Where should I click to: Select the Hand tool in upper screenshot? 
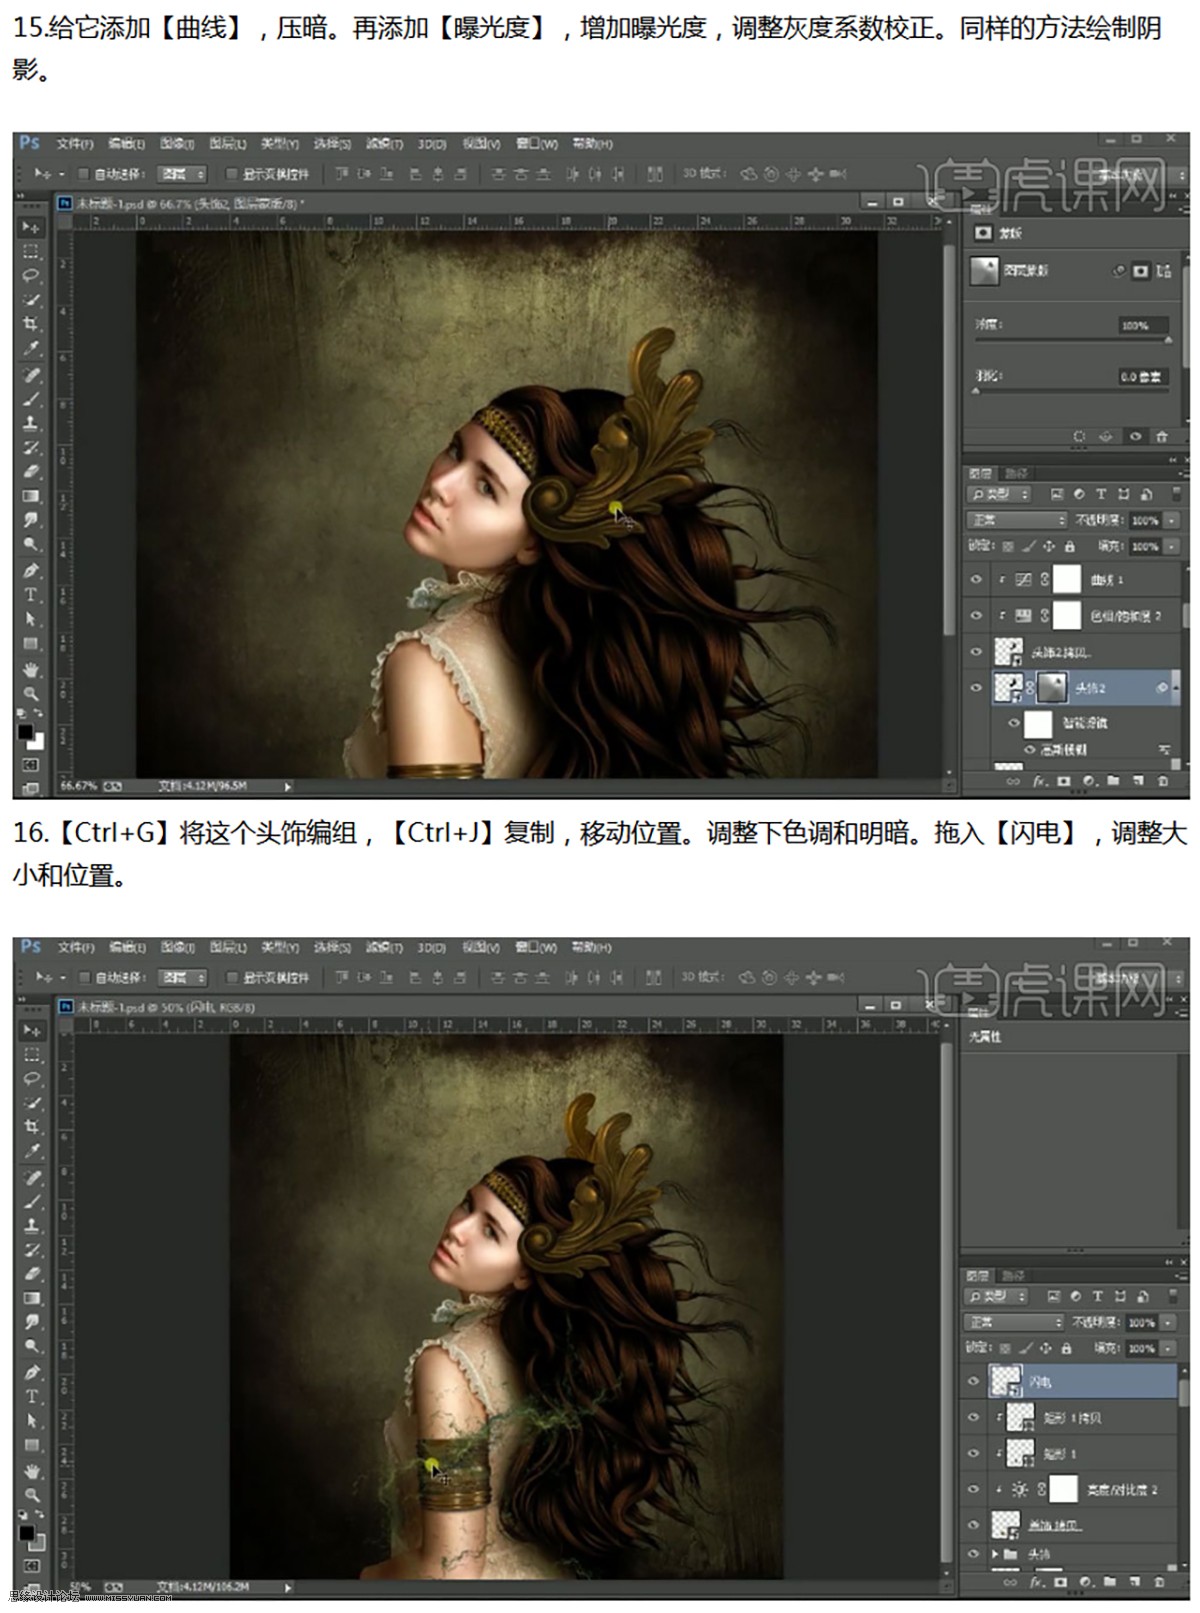point(31,668)
